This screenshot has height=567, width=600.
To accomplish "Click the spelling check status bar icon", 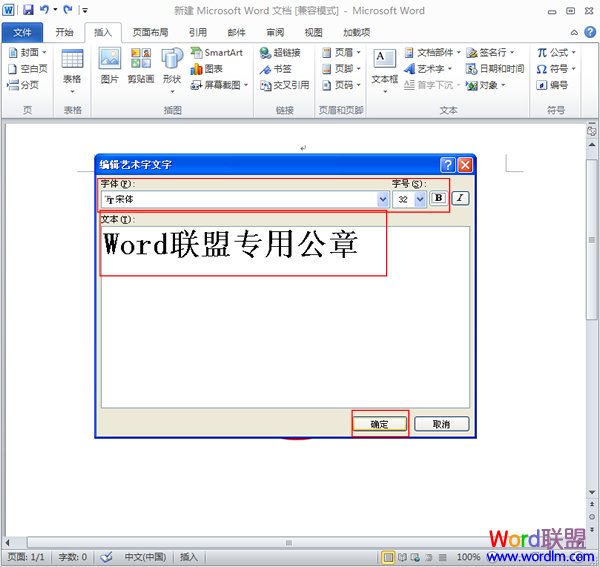I will point(106,557).
